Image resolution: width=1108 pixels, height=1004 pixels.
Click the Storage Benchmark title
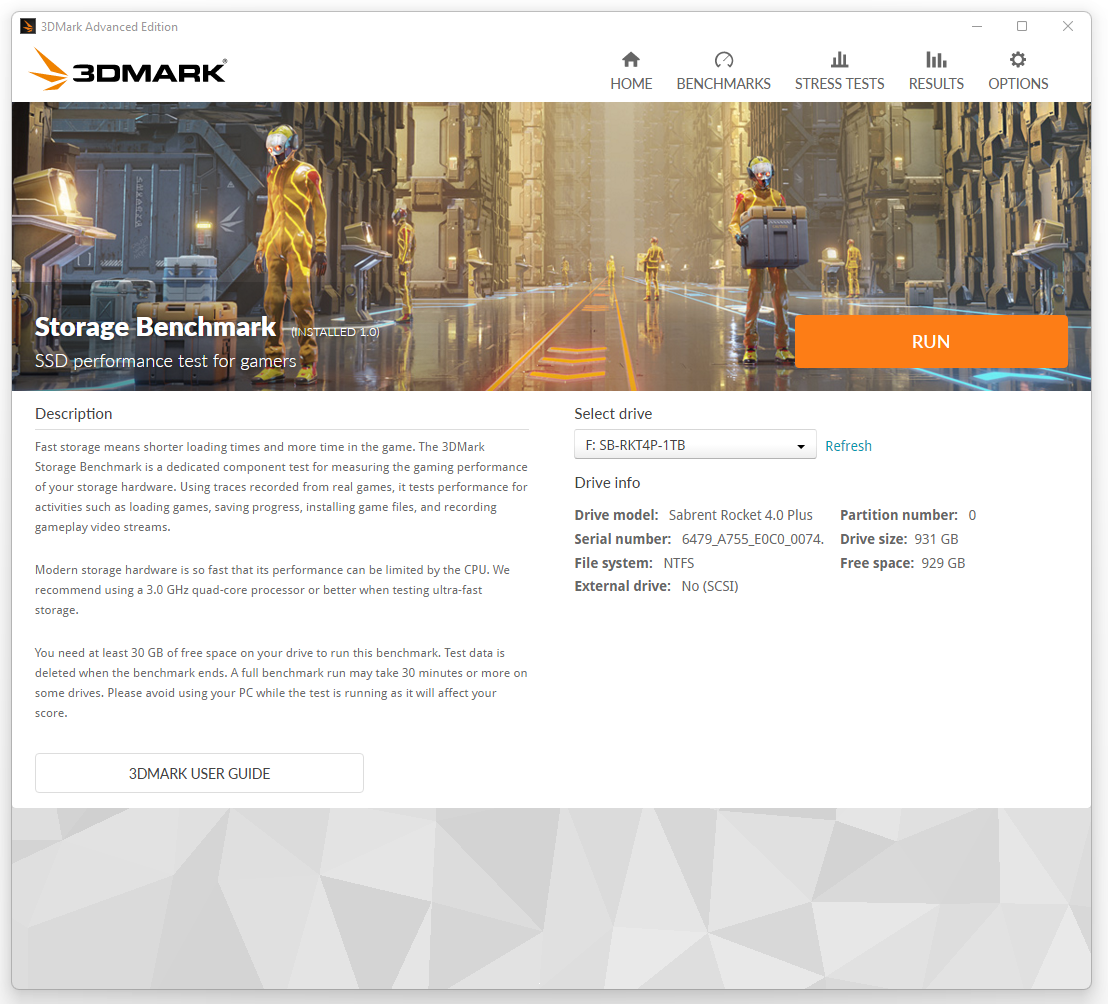(155, 326)
